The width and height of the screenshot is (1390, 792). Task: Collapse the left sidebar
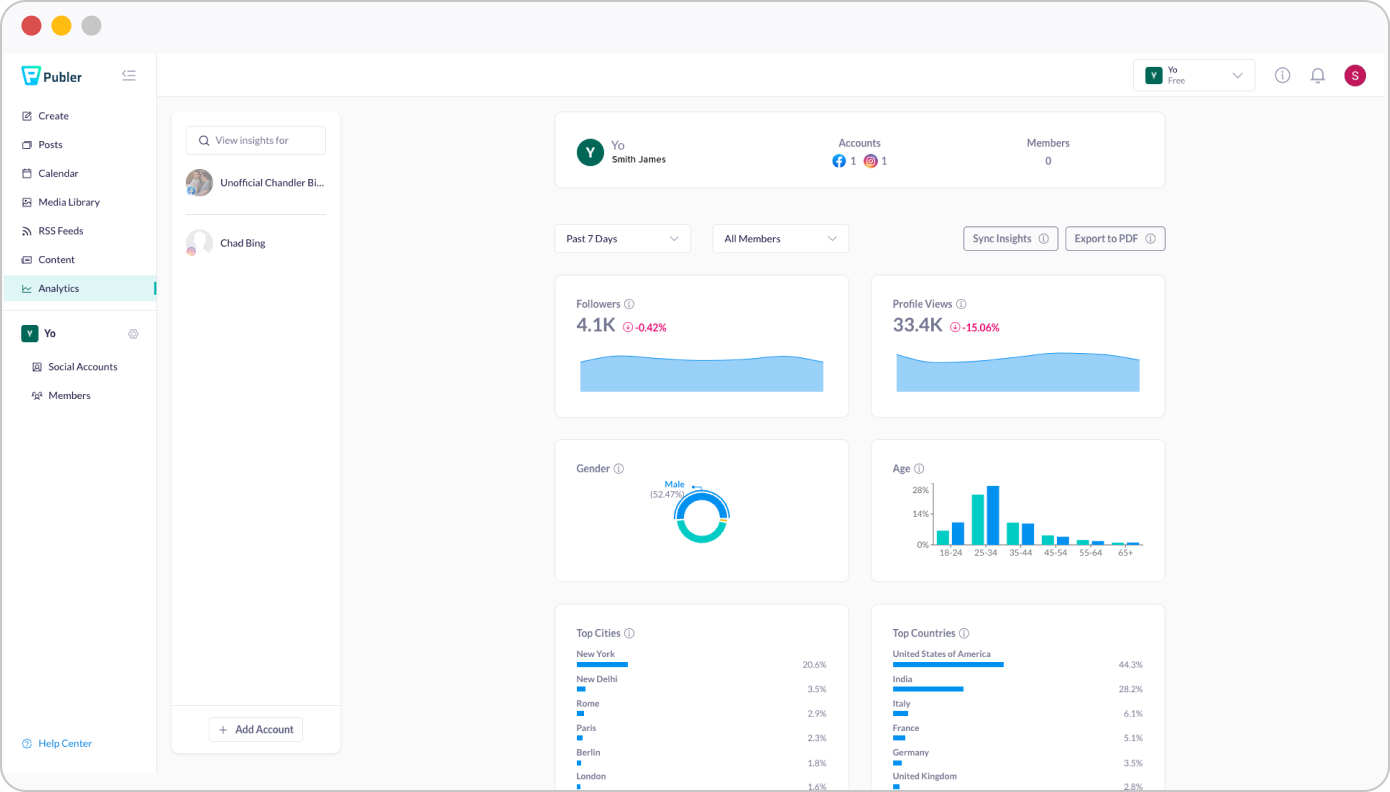click(128, 75)
